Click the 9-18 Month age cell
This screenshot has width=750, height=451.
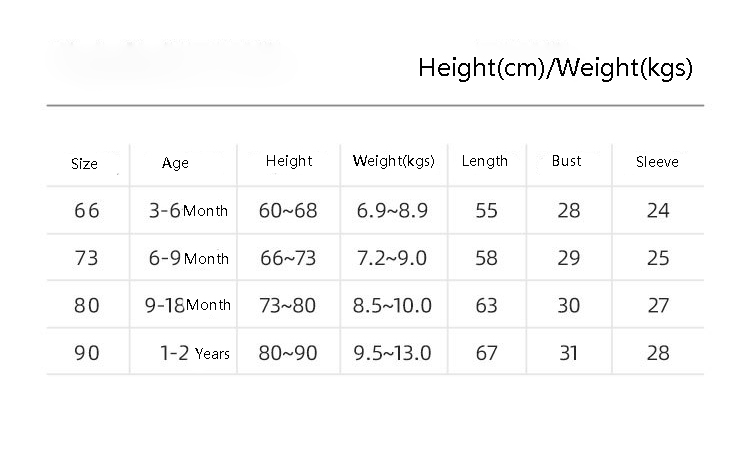point(188,305)
